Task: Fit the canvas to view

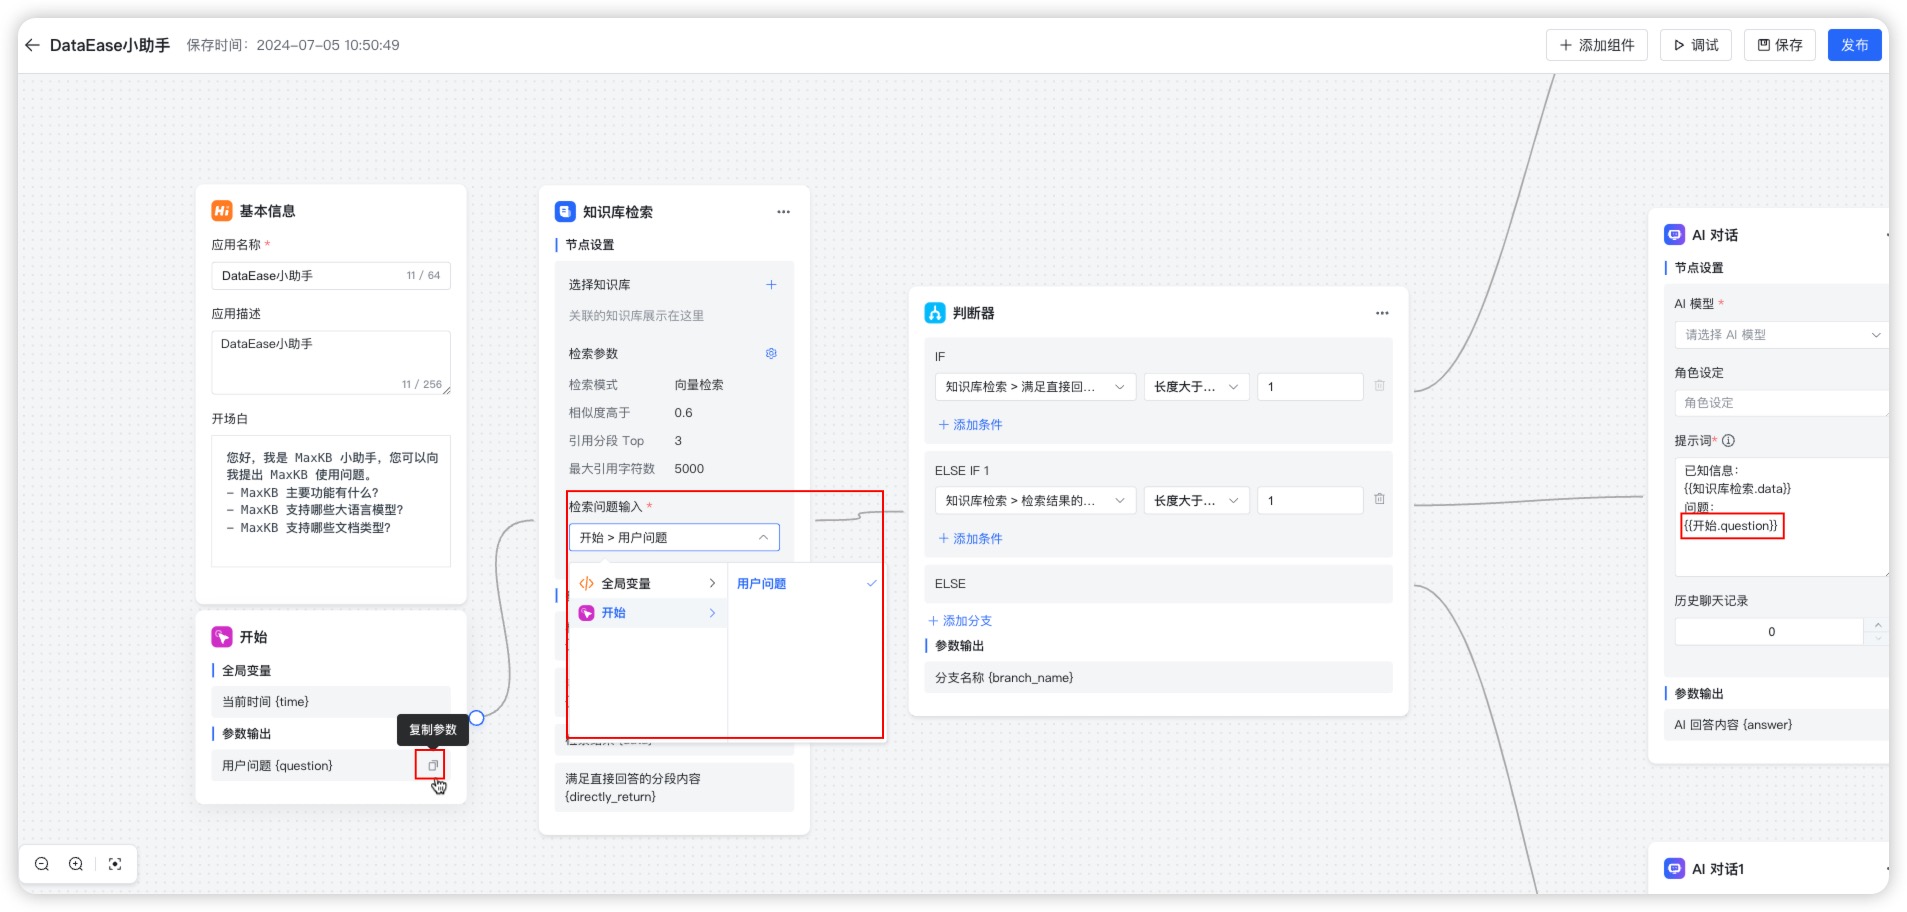Action: tap(115, 864)
